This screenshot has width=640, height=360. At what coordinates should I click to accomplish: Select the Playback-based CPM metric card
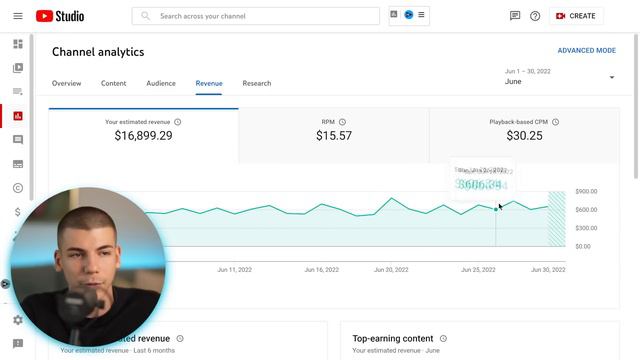[x=524, y=136]
